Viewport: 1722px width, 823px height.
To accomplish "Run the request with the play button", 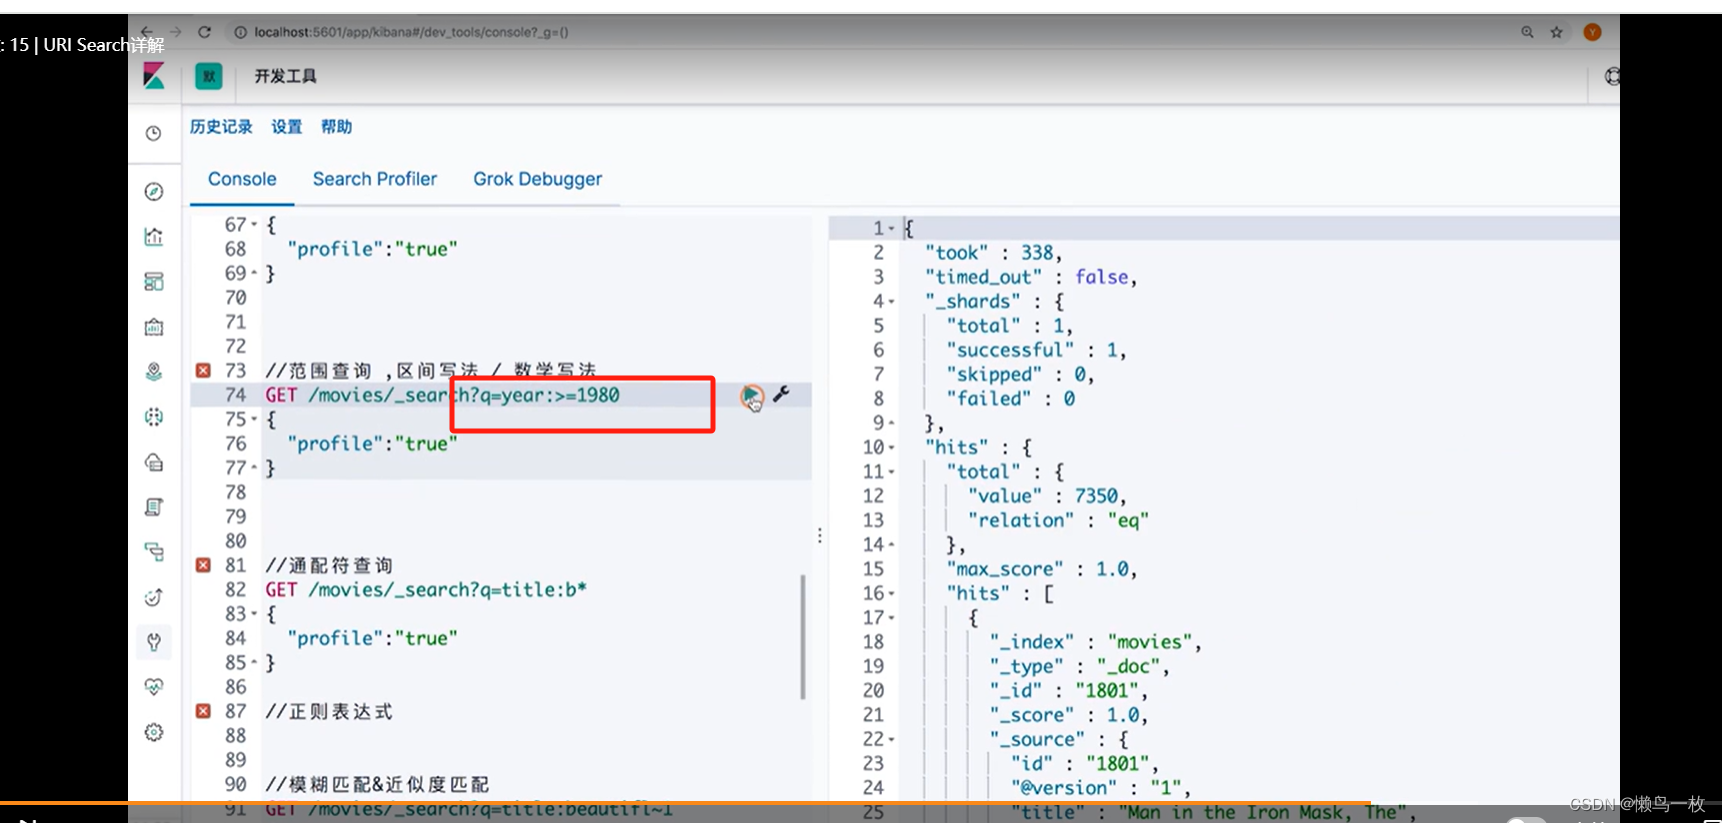I will click(x=751, y=397).
